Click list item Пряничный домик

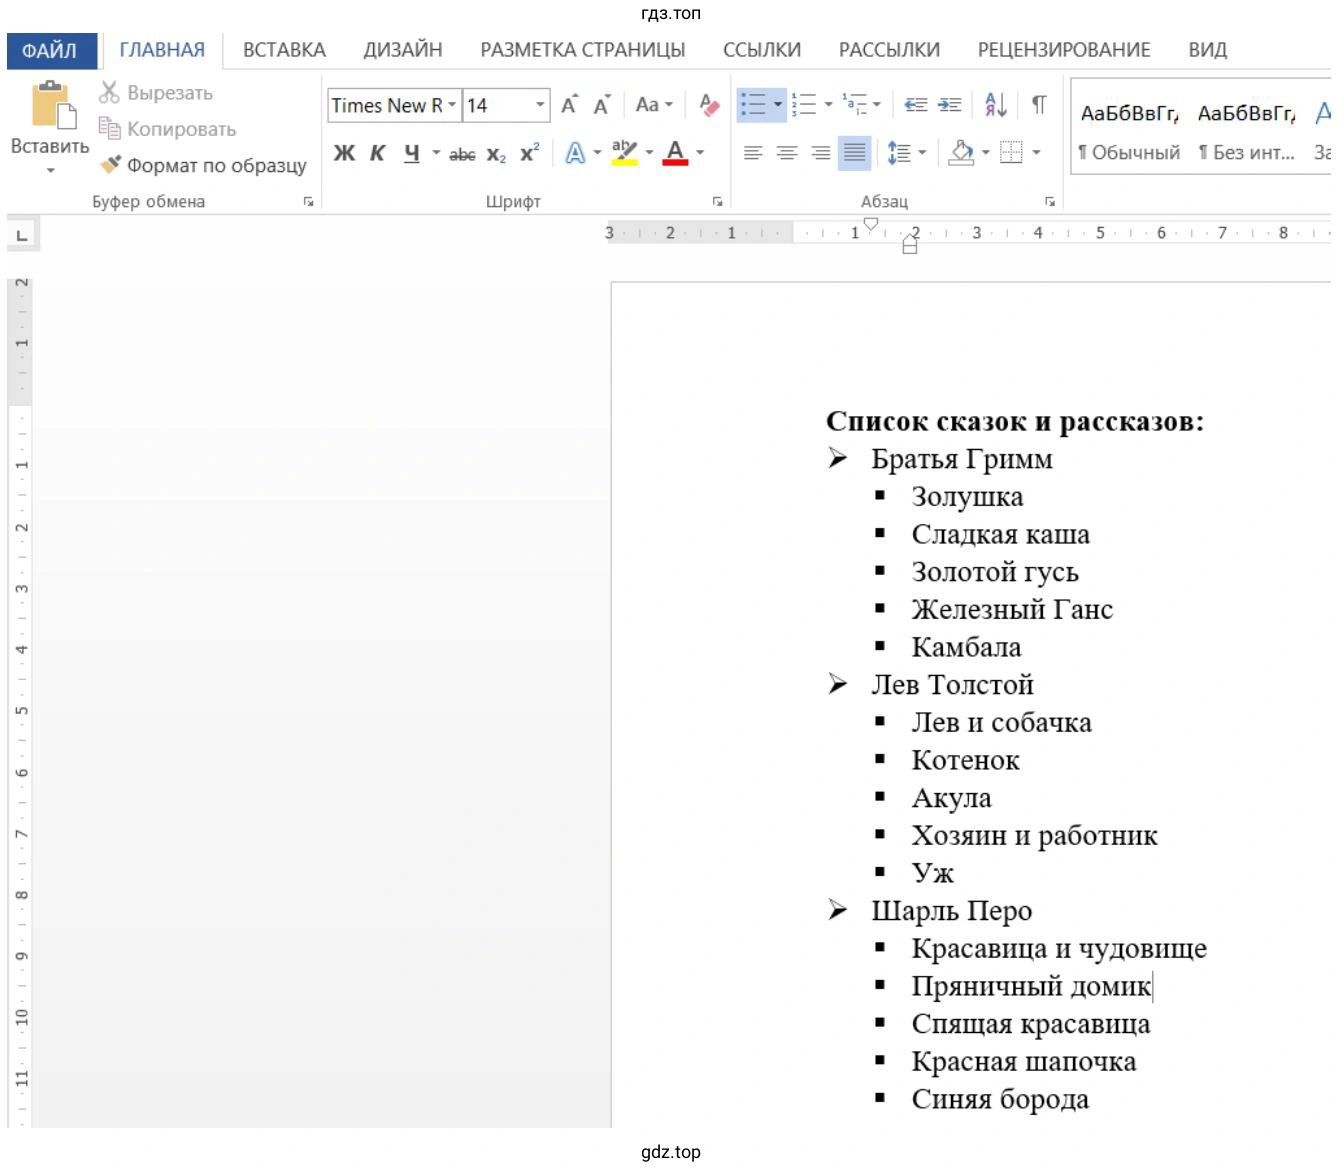coord(1031,986)
